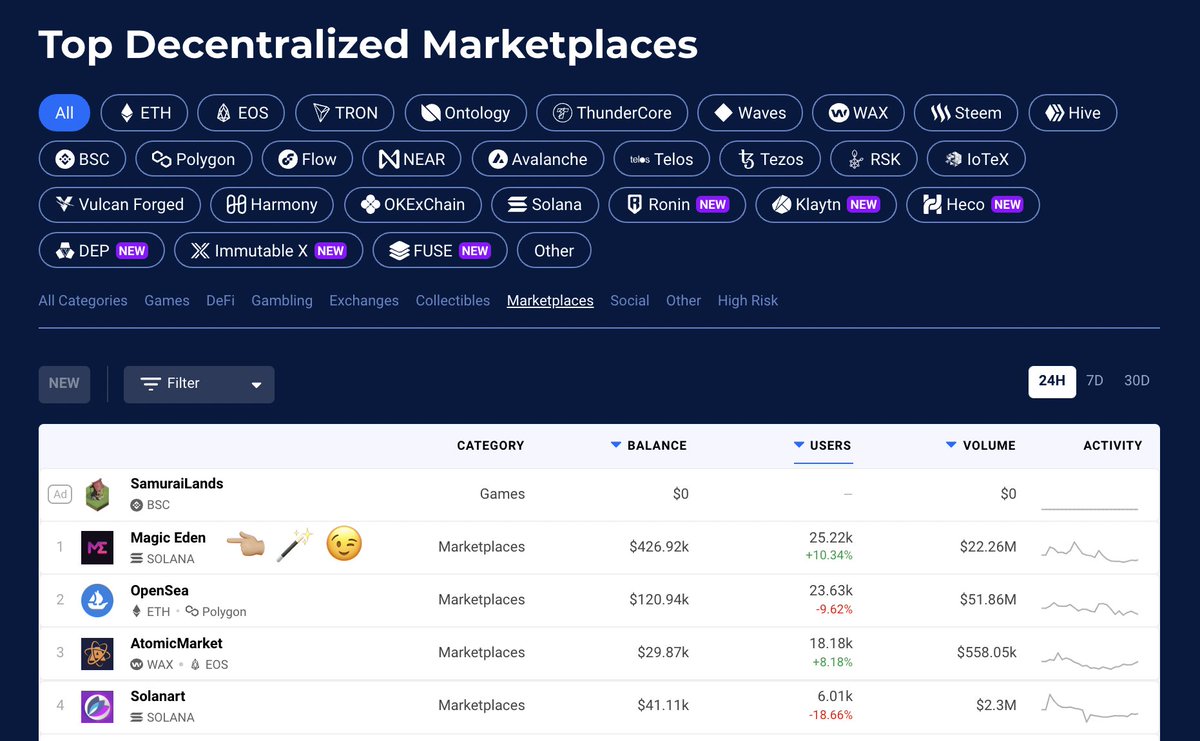
Task: Open the Other category tab
Action: pos(684,300)
